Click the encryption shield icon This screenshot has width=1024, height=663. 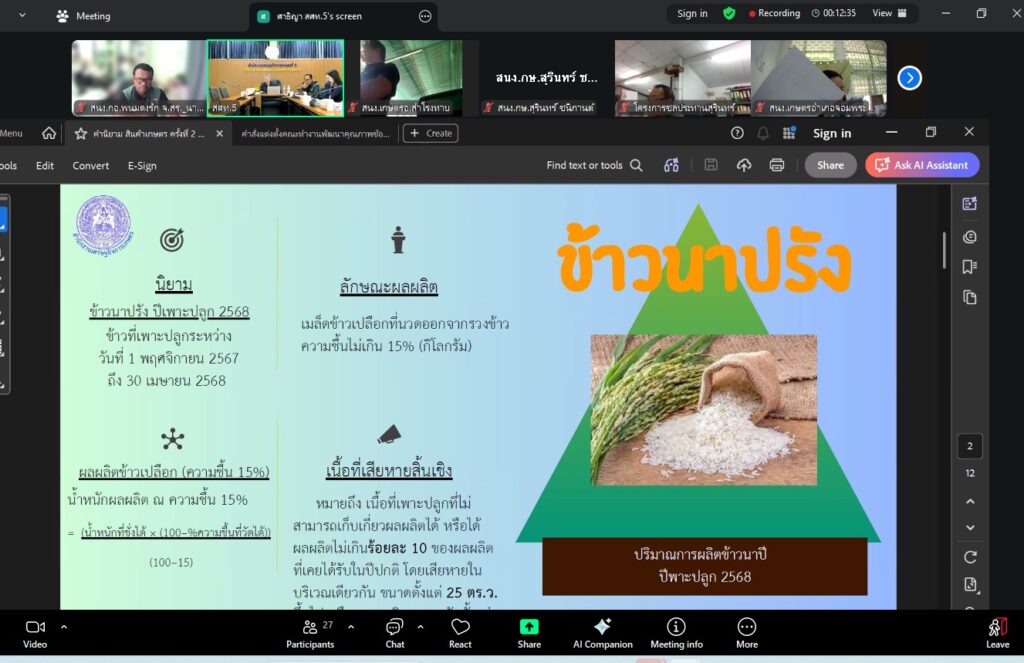[730, 14]
